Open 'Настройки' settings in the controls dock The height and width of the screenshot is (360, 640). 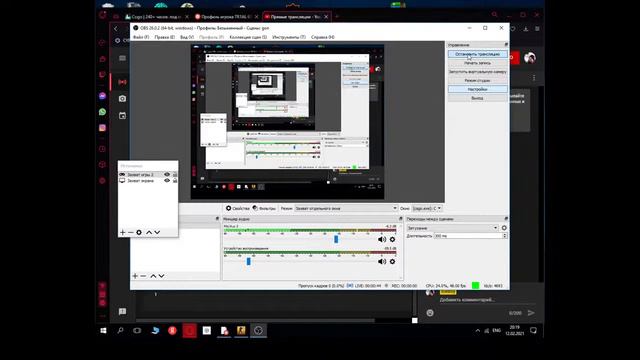(478, 89)
